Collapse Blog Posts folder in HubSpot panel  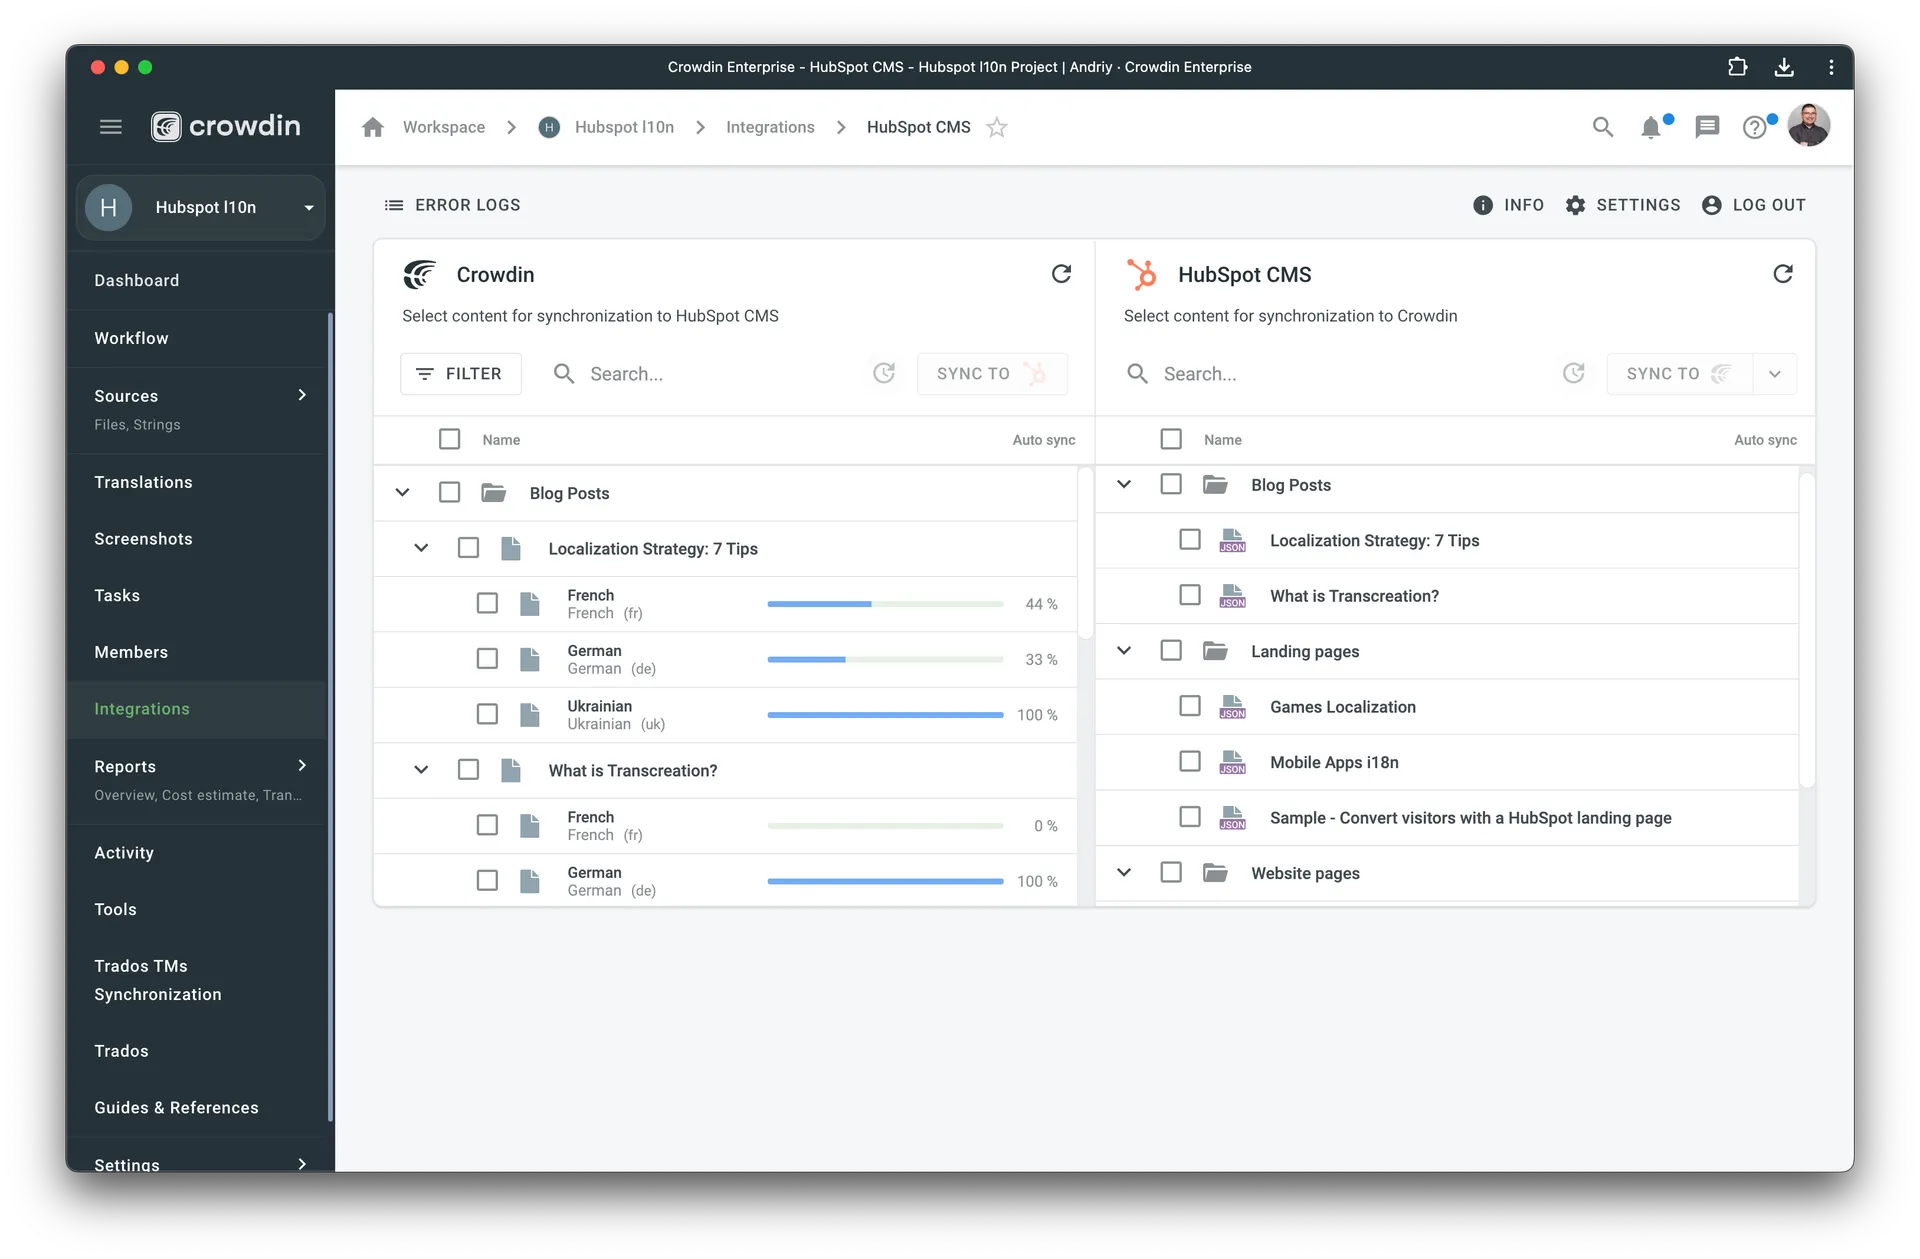pyautogui.click(x=1124, y=484)
